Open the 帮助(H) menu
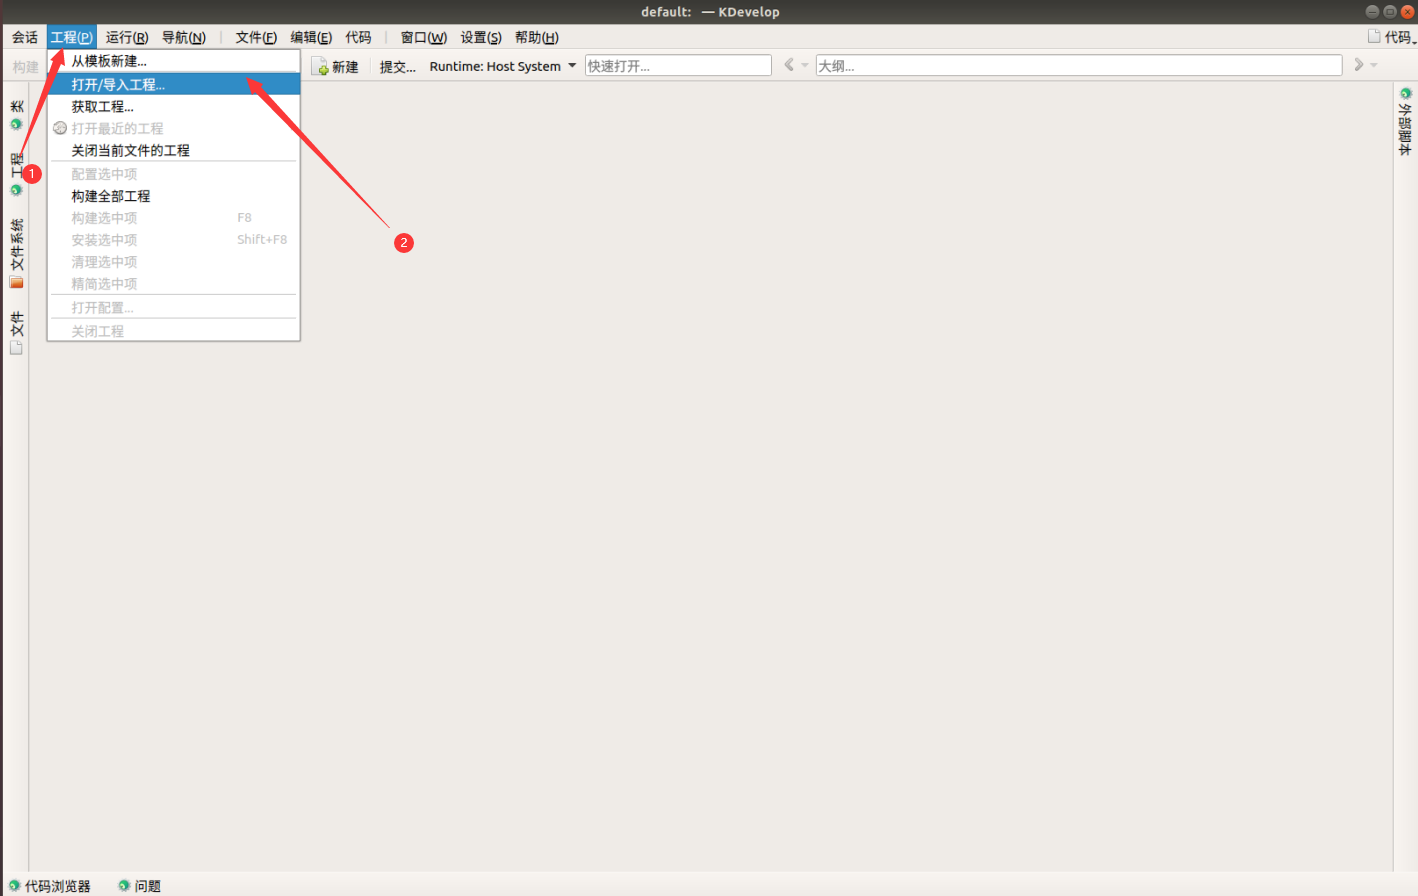This screenshot has height=896, width=1418. coord(537,37)
